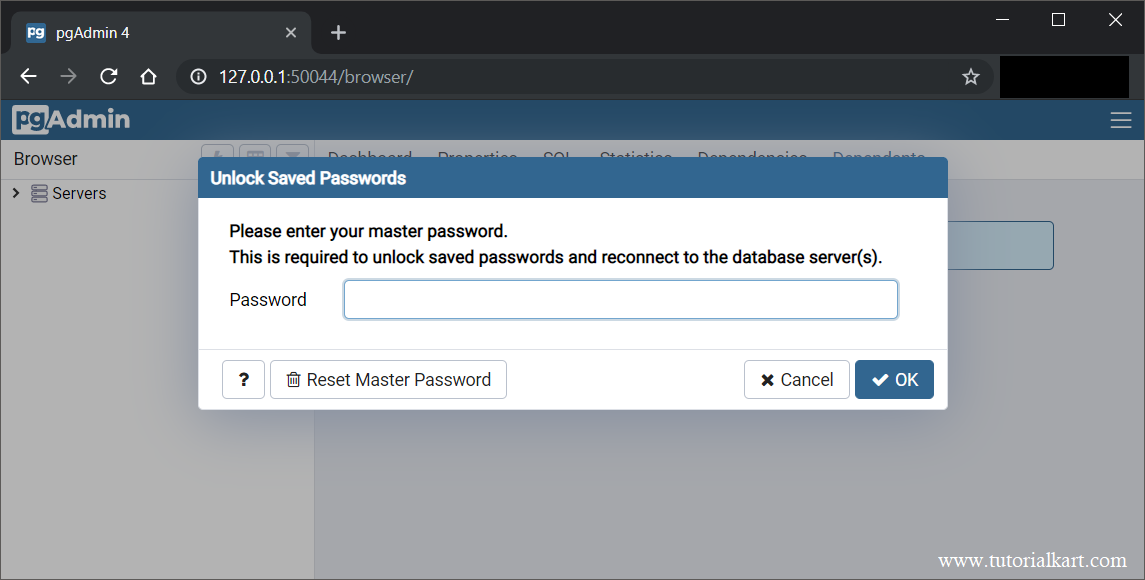Click the filter dropdown arrow above the dialog
Image resolution: width=1145 pixels, height=580 pixels.
293,155
